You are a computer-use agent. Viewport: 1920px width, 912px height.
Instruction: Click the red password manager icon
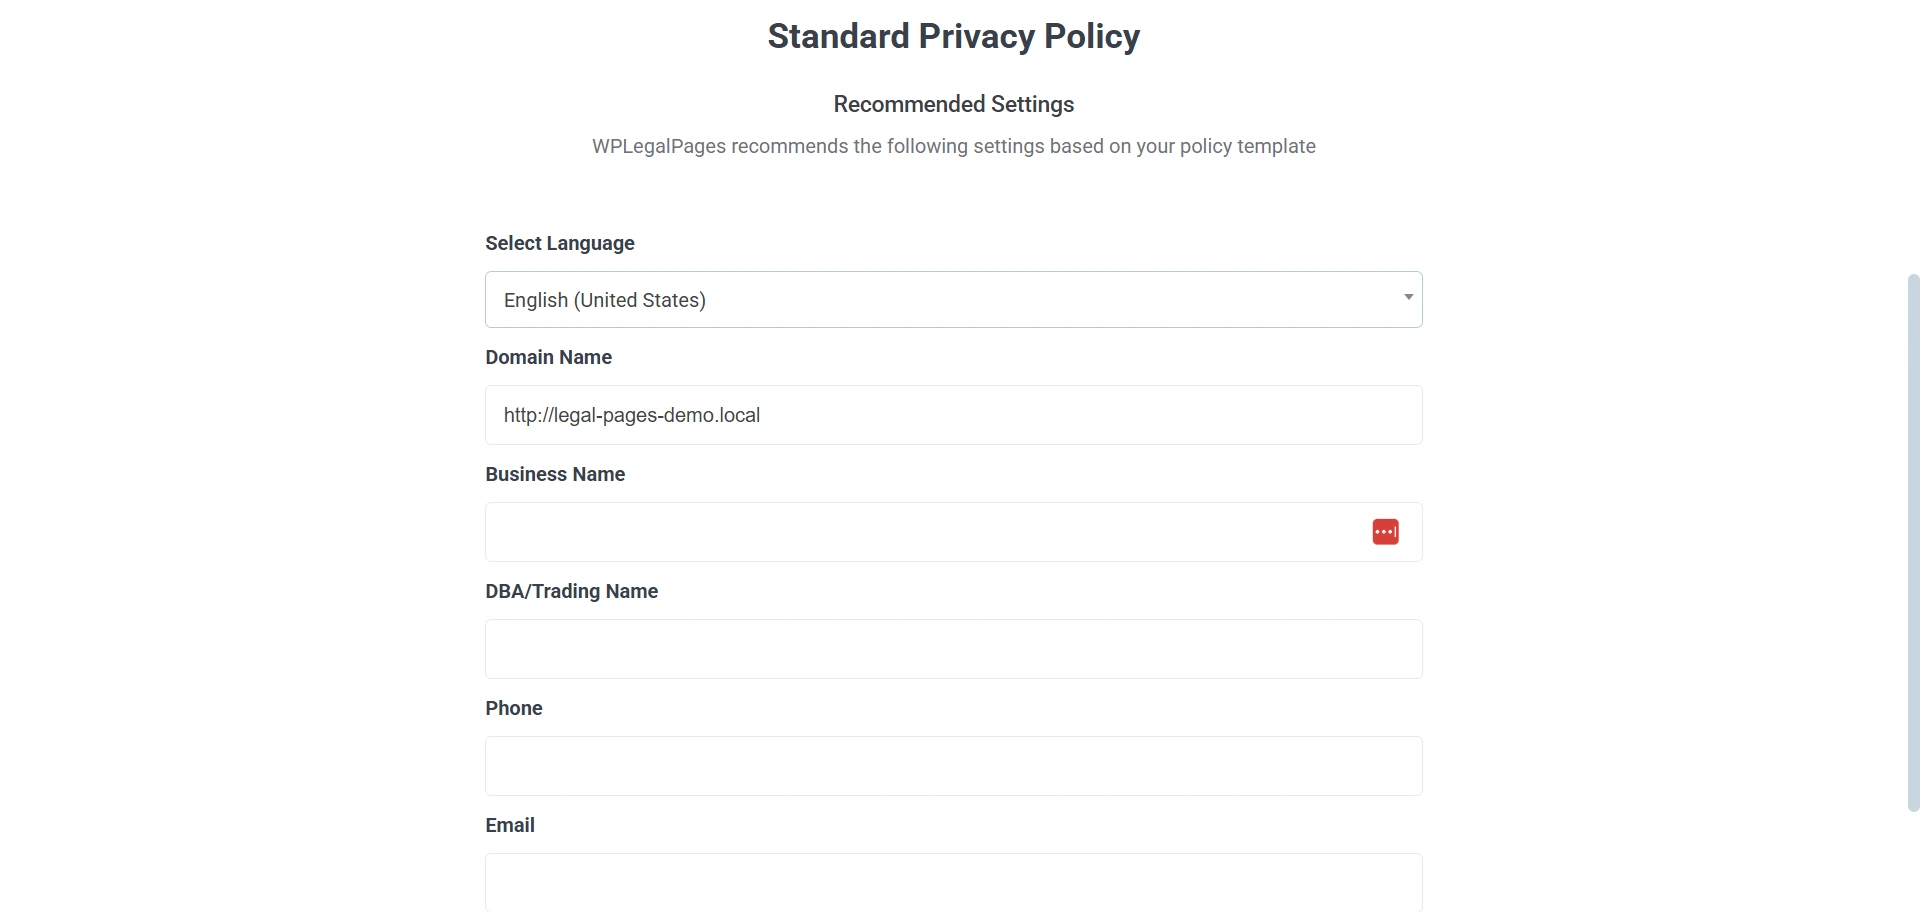(x=1385, y=532)
